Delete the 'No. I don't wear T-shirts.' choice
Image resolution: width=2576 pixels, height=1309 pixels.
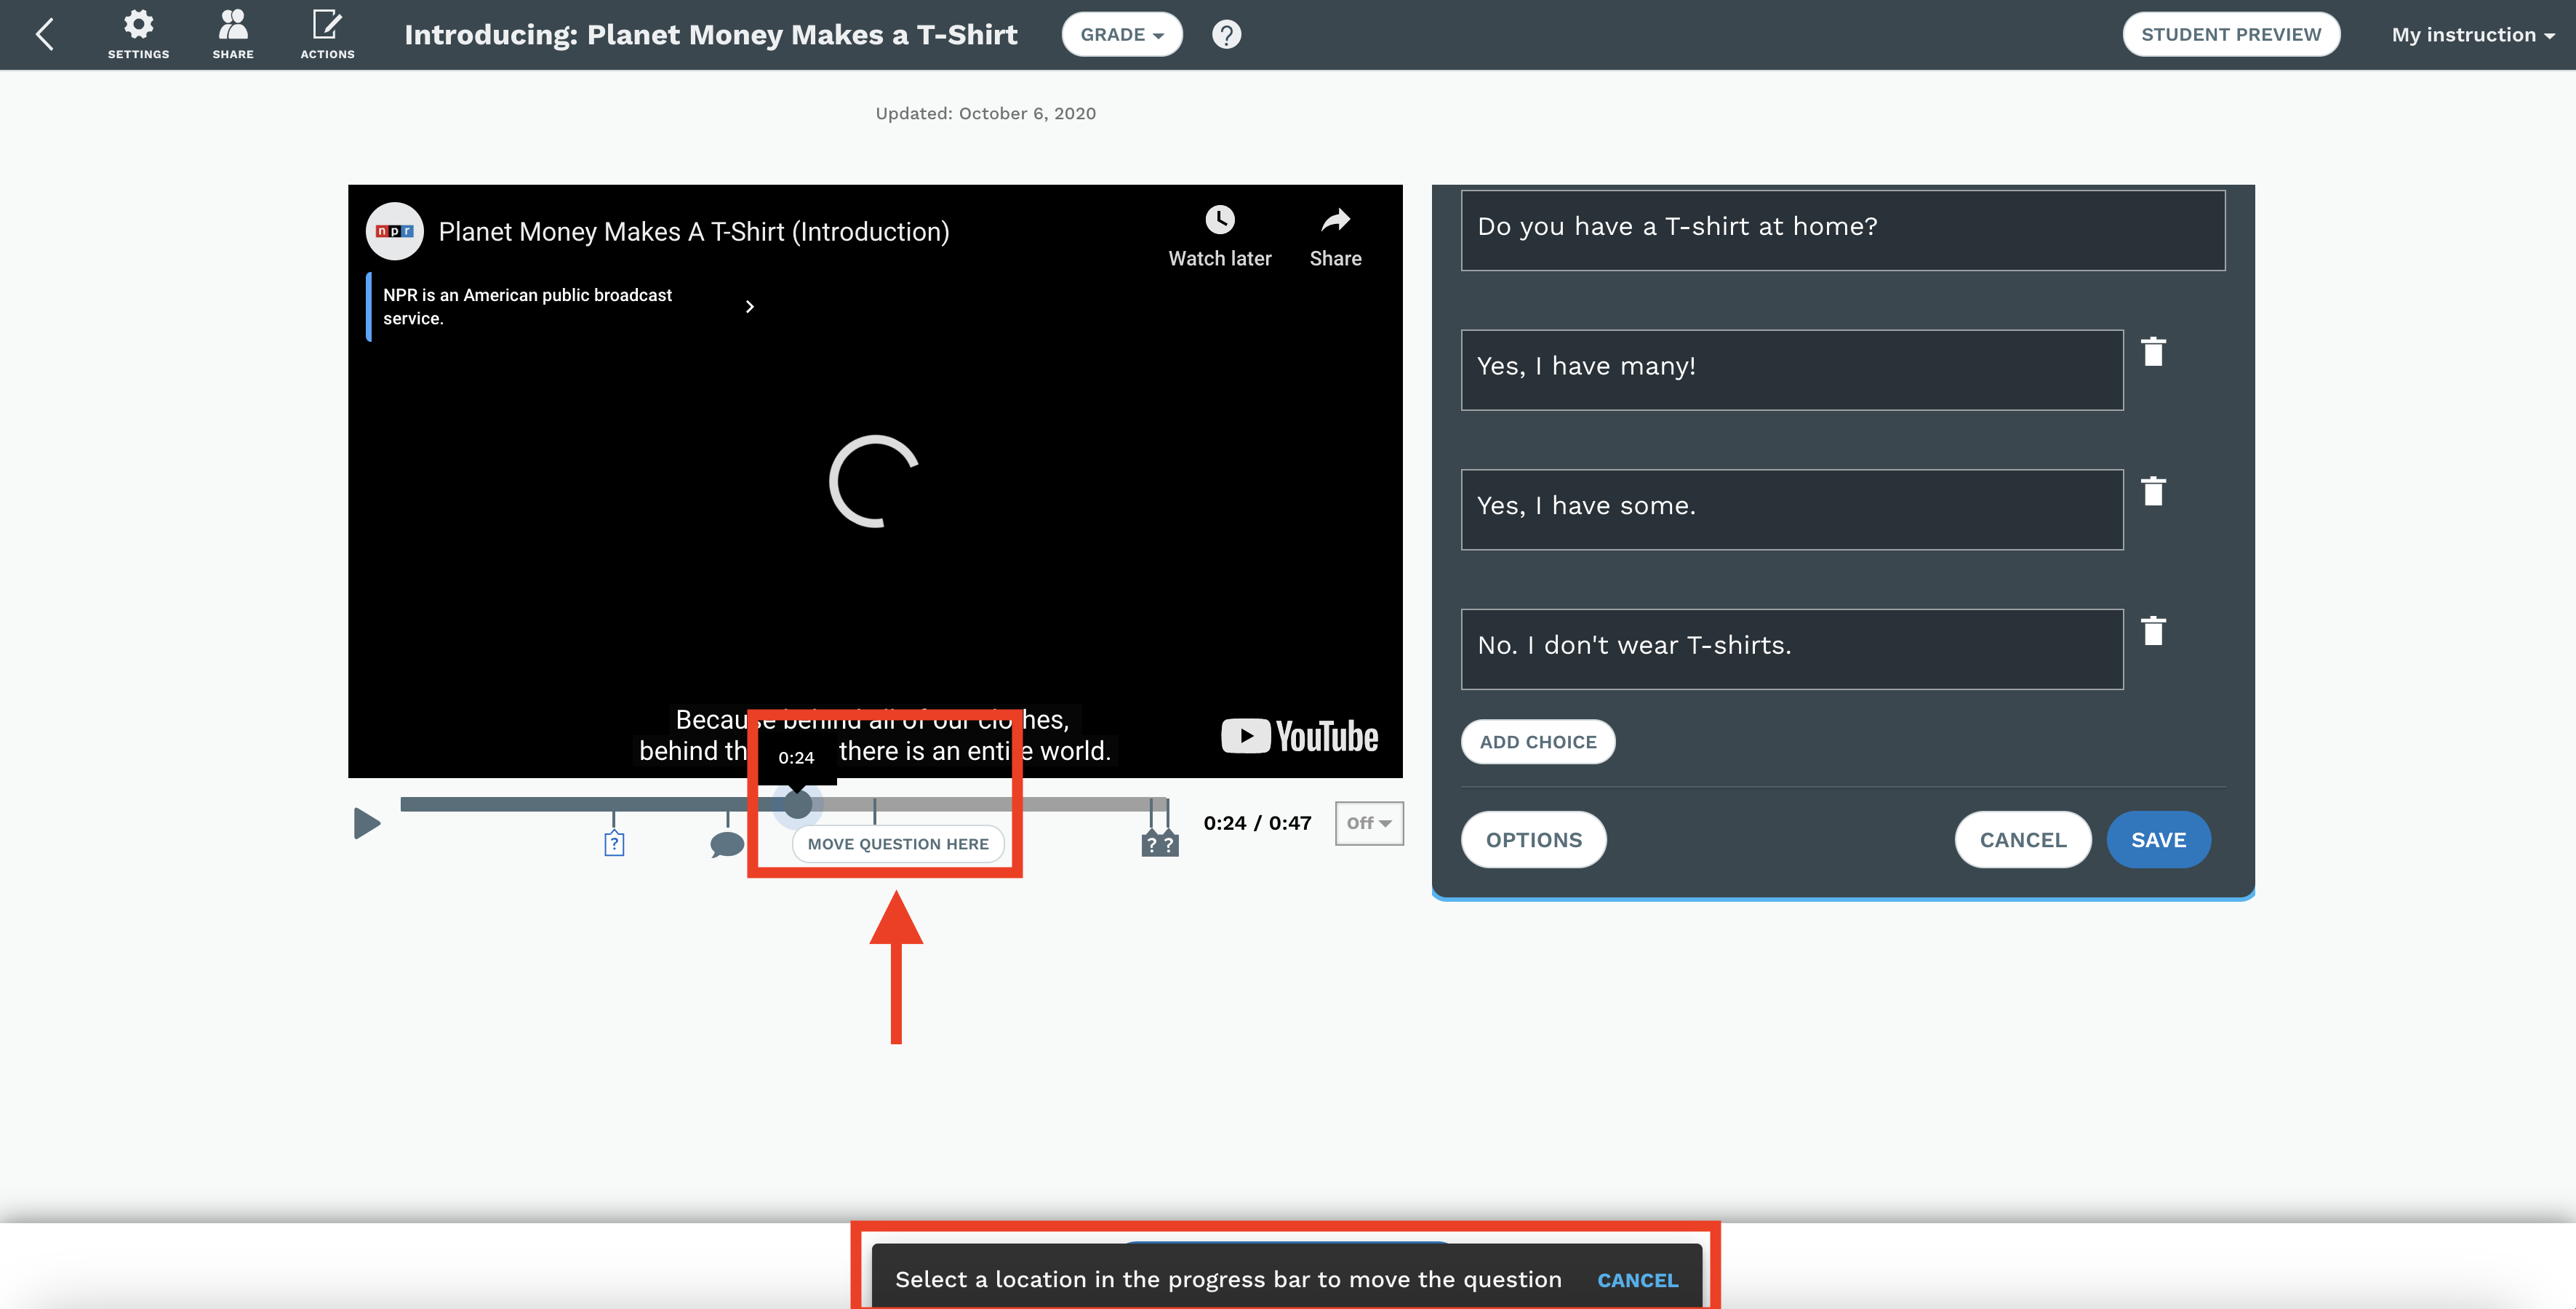coord(2153,631)
